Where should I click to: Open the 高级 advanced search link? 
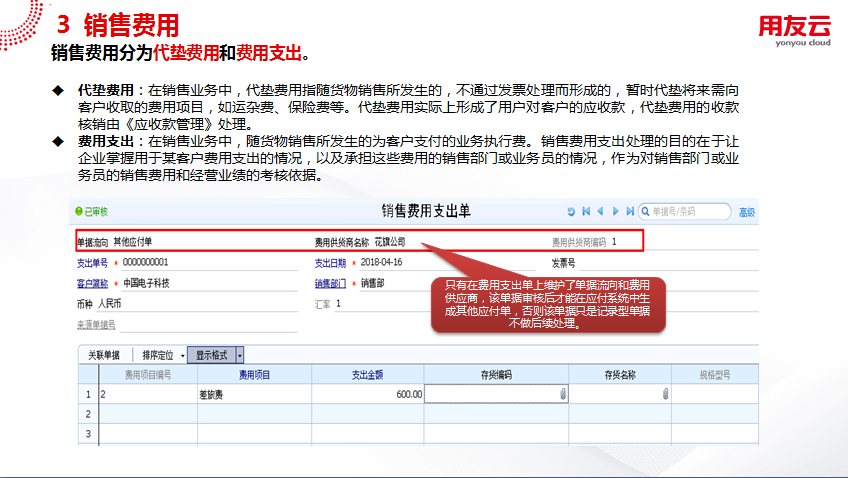point(747,213)
